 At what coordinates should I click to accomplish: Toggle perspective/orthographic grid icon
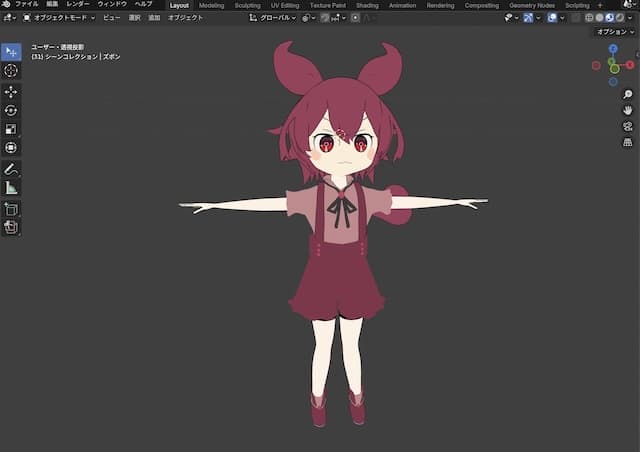(x=627, y=142)
